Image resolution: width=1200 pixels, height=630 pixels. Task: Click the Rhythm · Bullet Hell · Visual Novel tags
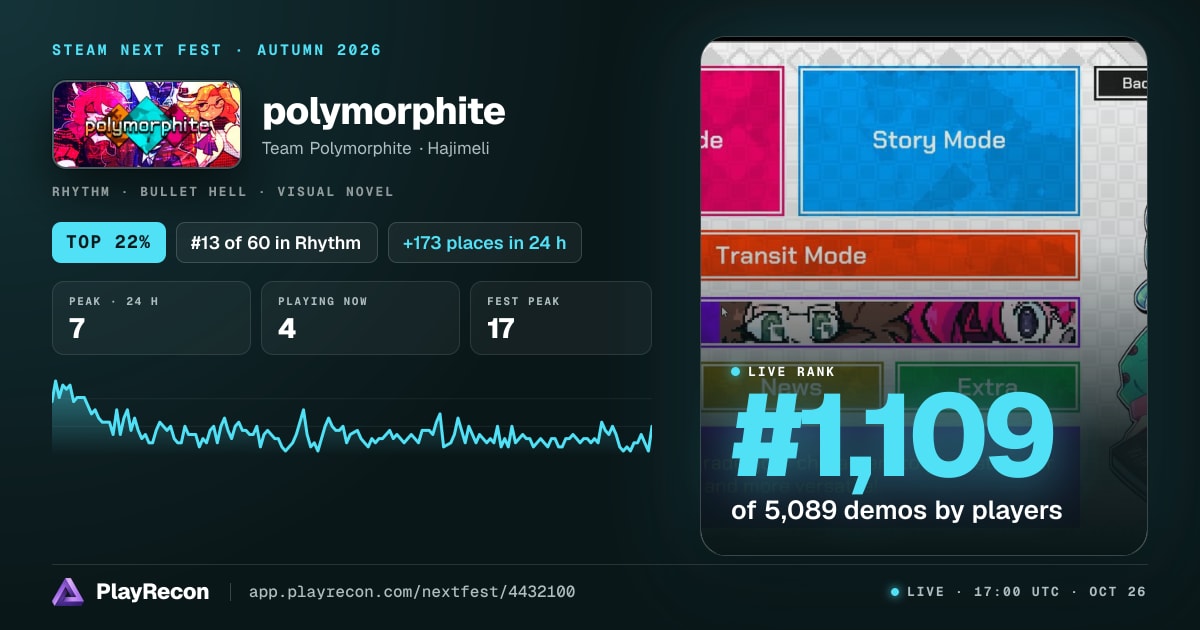[223, 191]
